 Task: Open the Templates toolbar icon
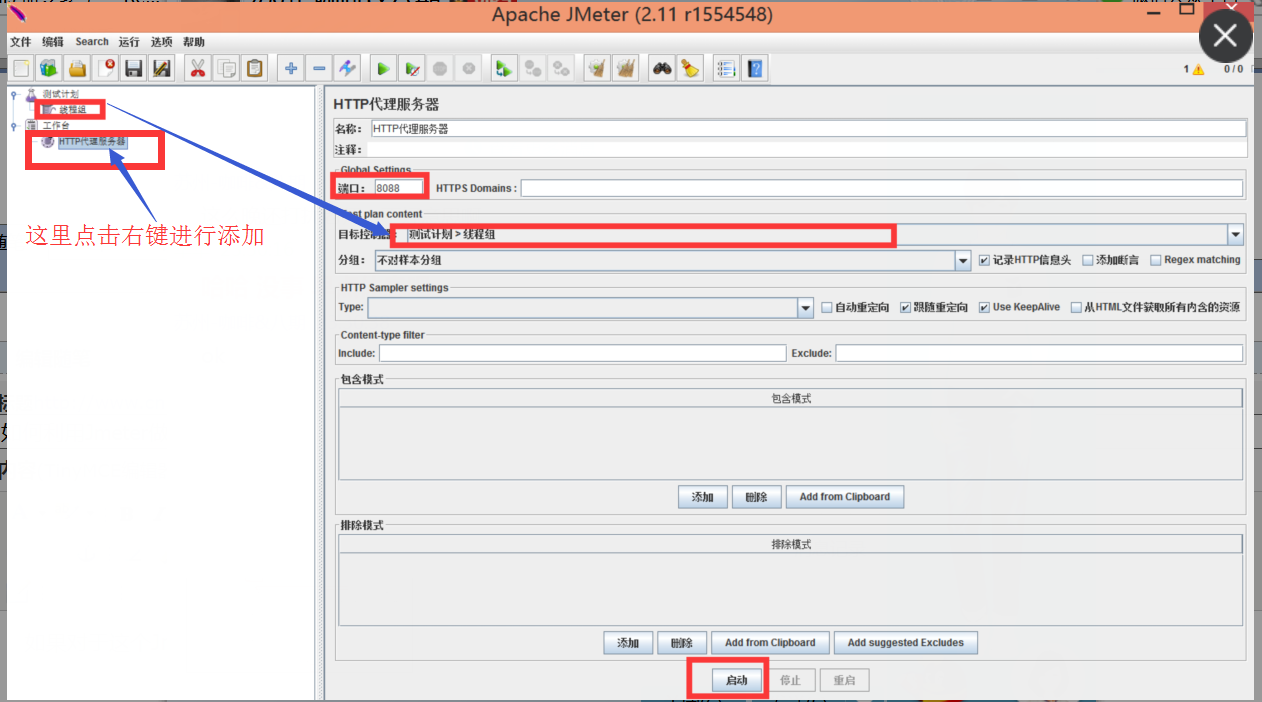49,68
